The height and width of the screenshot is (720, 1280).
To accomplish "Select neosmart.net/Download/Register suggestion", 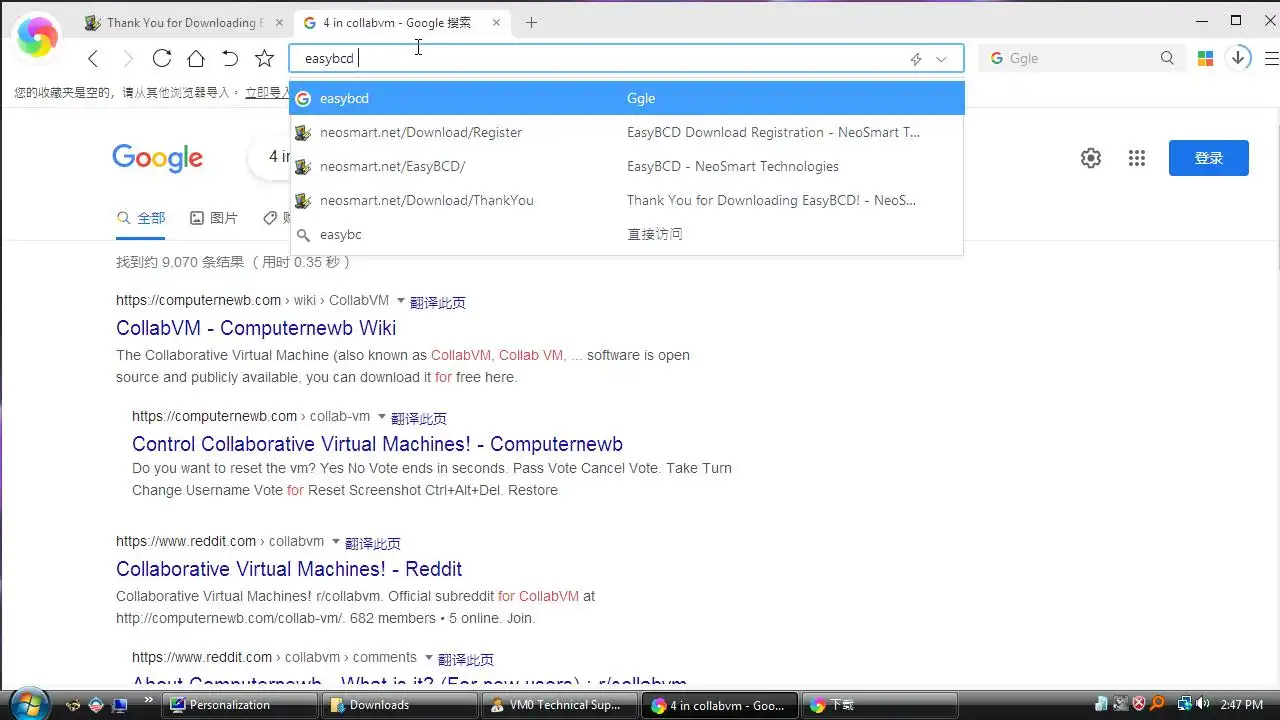I will [x=627, y=132].
